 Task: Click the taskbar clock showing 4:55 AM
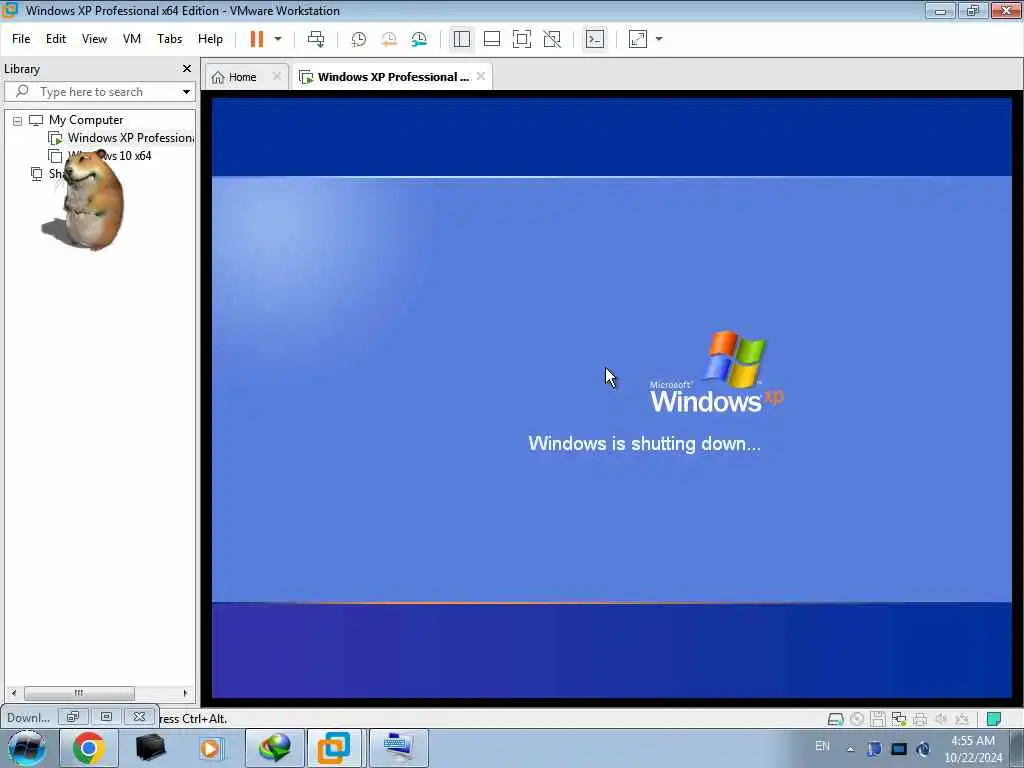[x=972, y=749]
